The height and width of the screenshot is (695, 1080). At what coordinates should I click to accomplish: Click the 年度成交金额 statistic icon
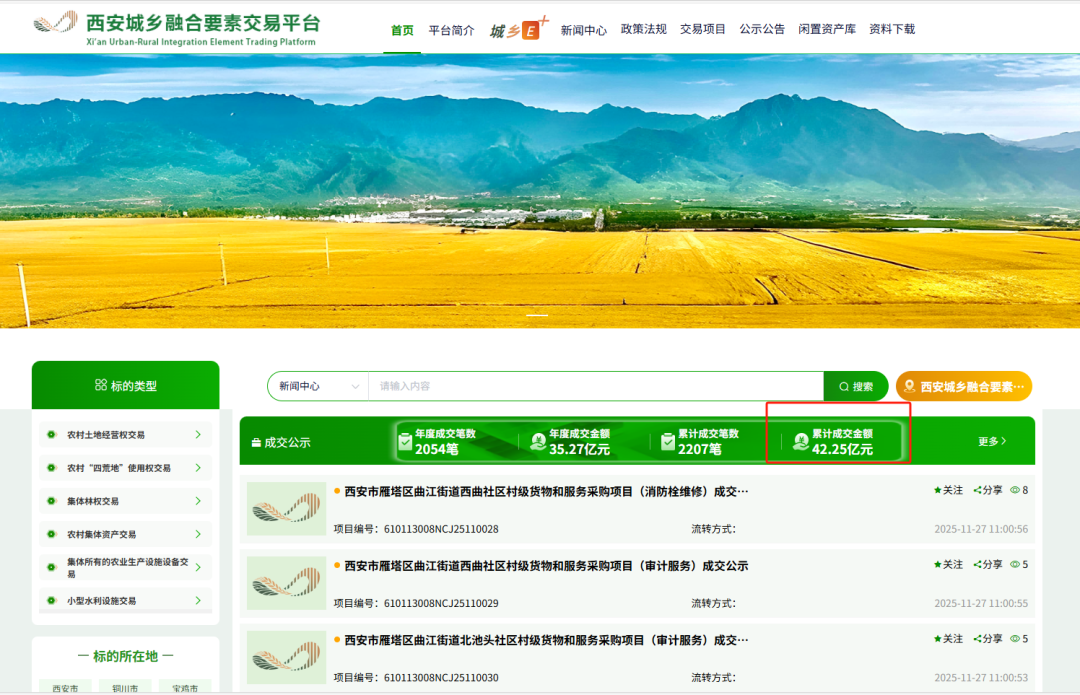click(538, 441)
